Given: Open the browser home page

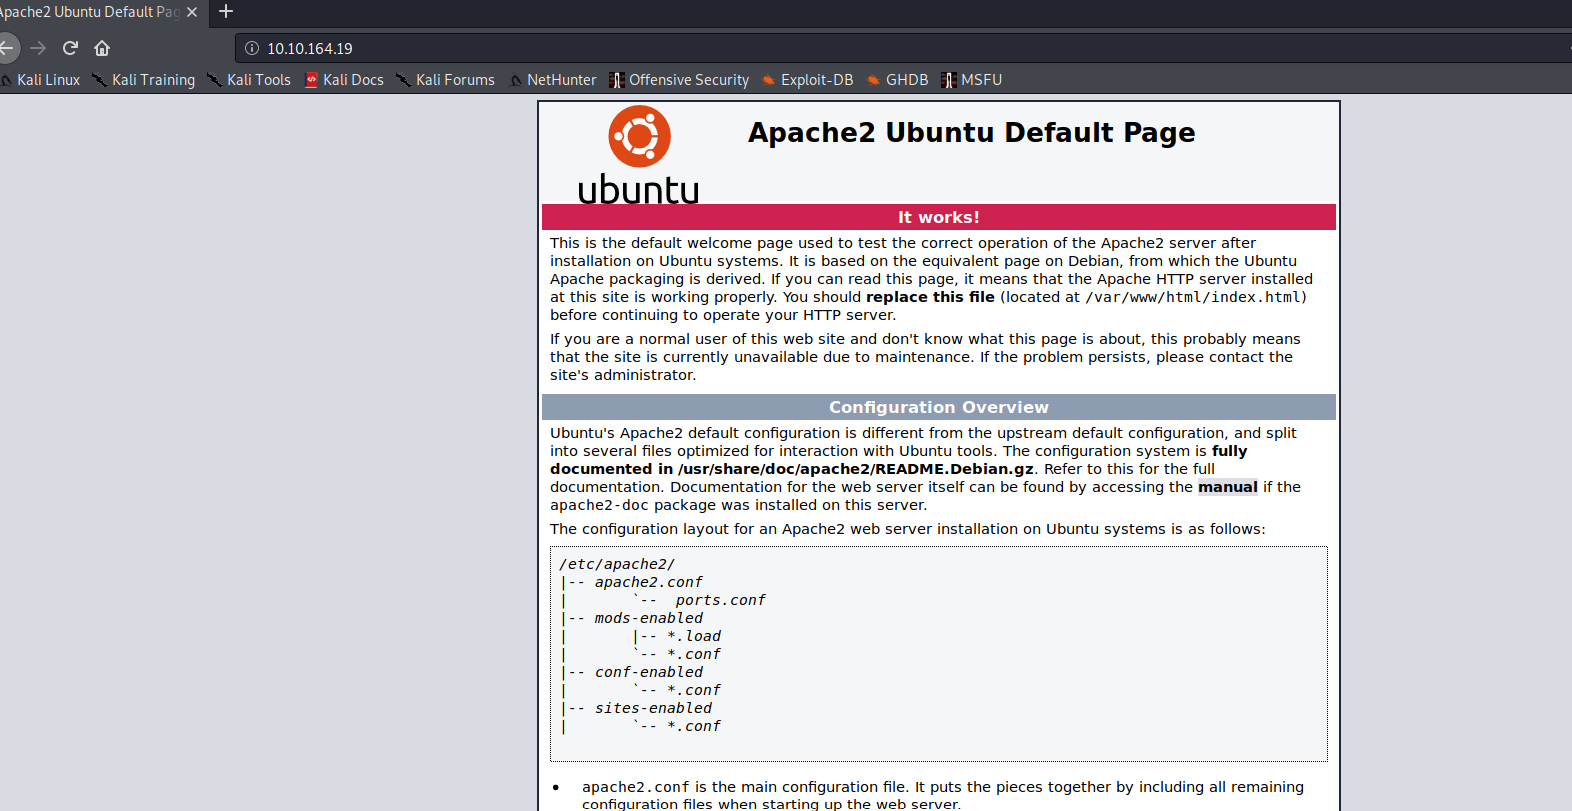Looking at the screenshot, I should click(102, 48).
